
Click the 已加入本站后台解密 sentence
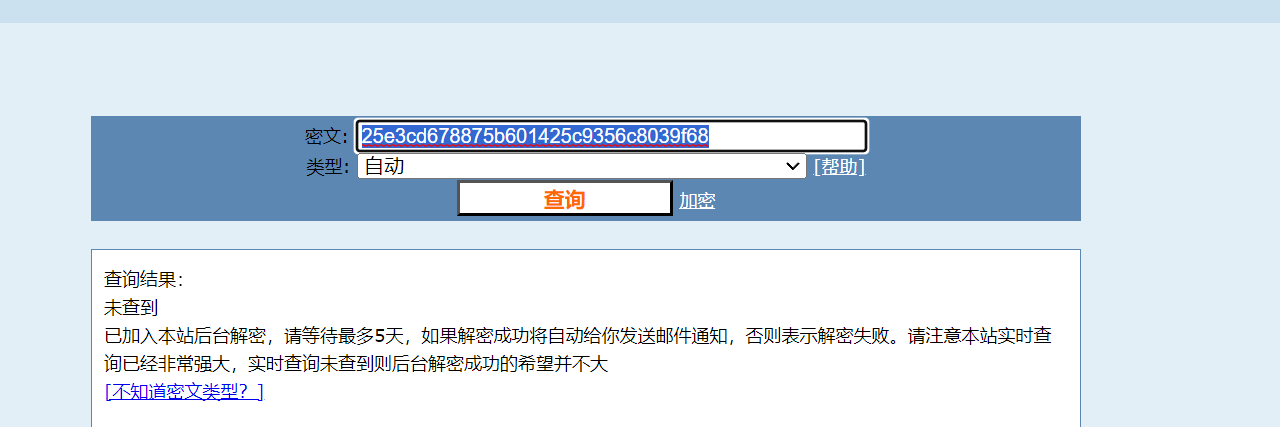[x=185, y=336]
